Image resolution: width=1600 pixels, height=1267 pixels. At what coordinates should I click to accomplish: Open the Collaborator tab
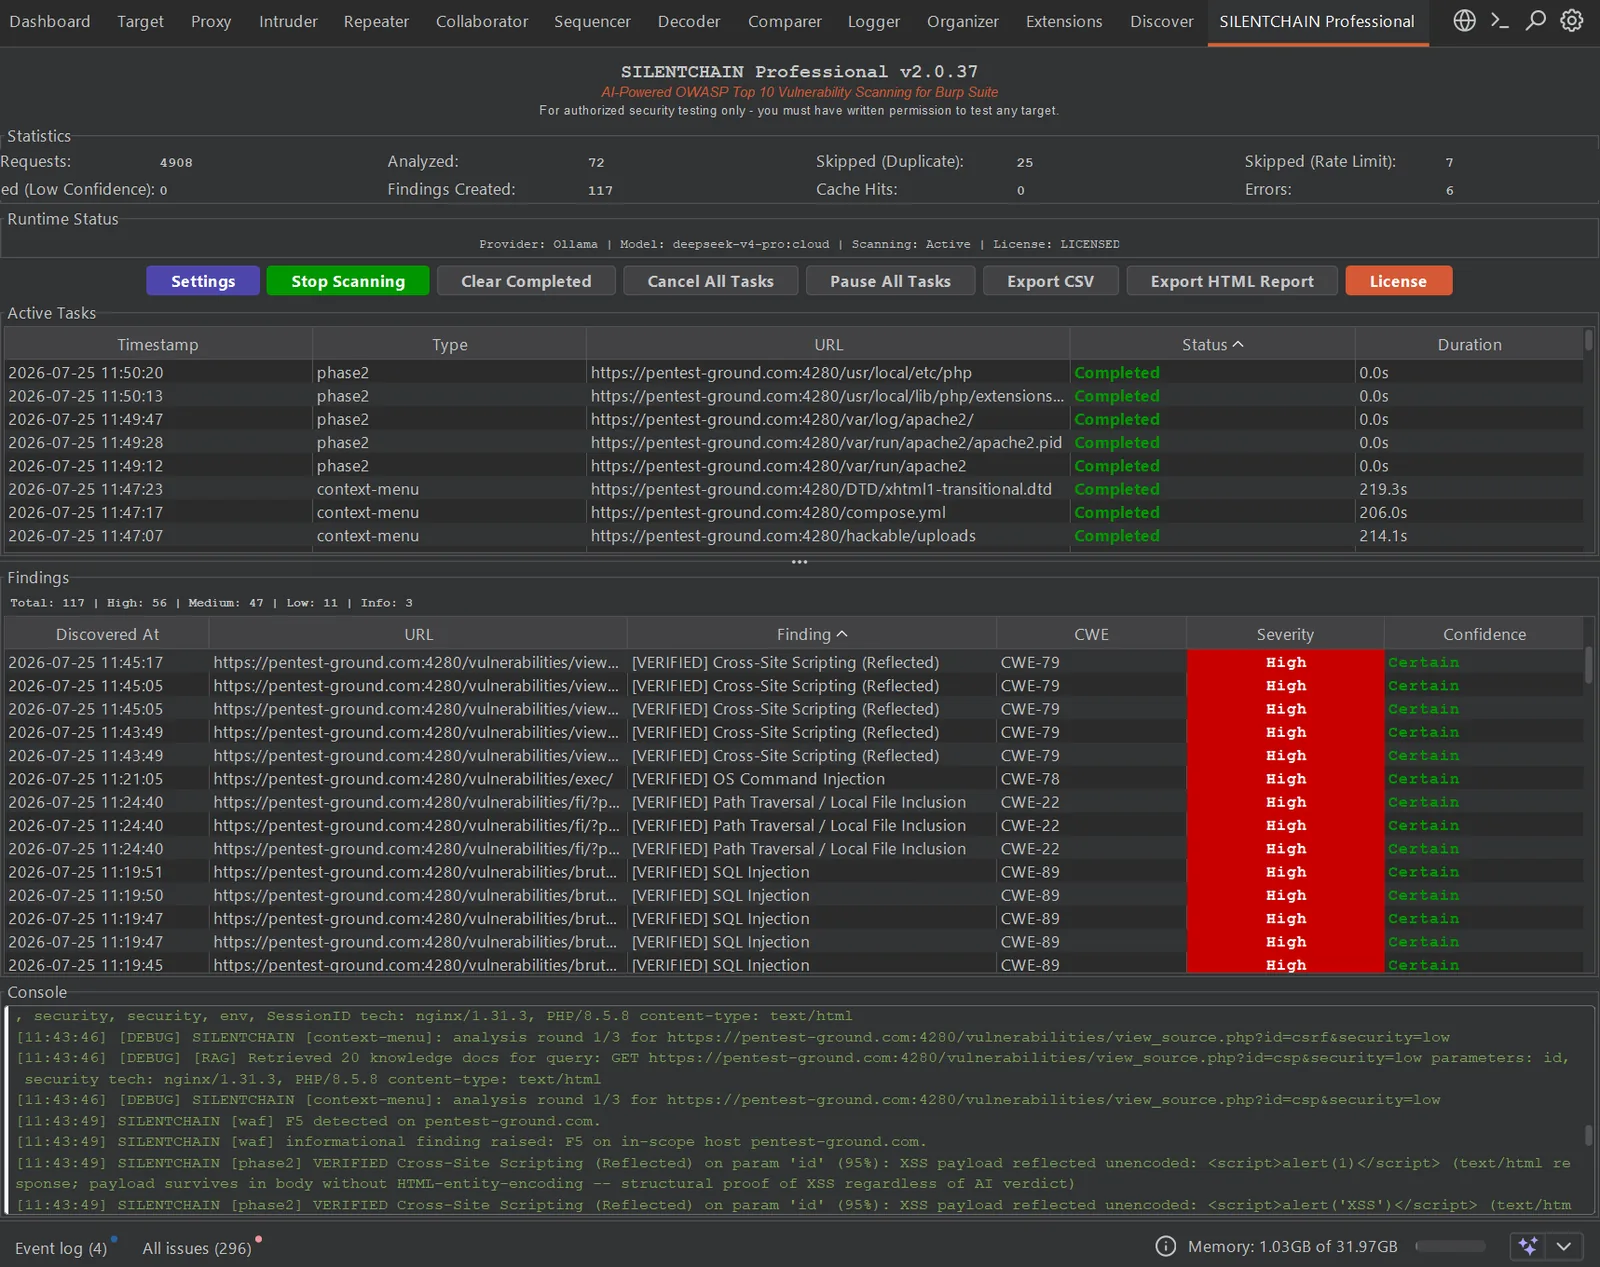coord(482,21)
